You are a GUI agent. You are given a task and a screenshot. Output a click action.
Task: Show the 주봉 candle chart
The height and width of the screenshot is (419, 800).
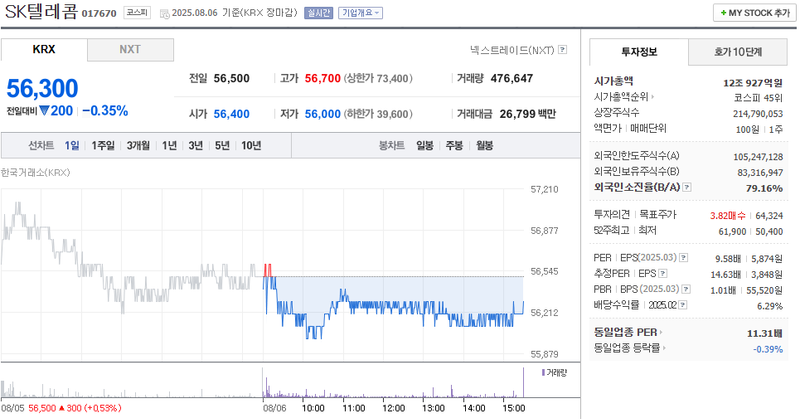pyautogui.click(x=454, y=145)
